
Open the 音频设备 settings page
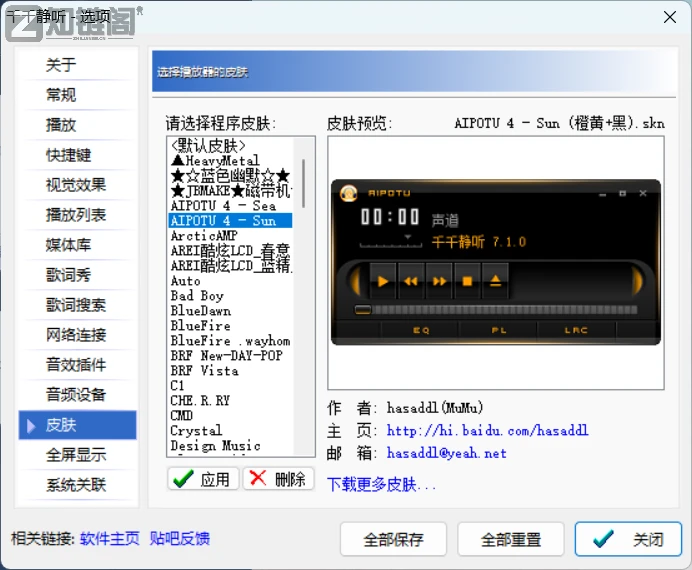click(78, 395)
